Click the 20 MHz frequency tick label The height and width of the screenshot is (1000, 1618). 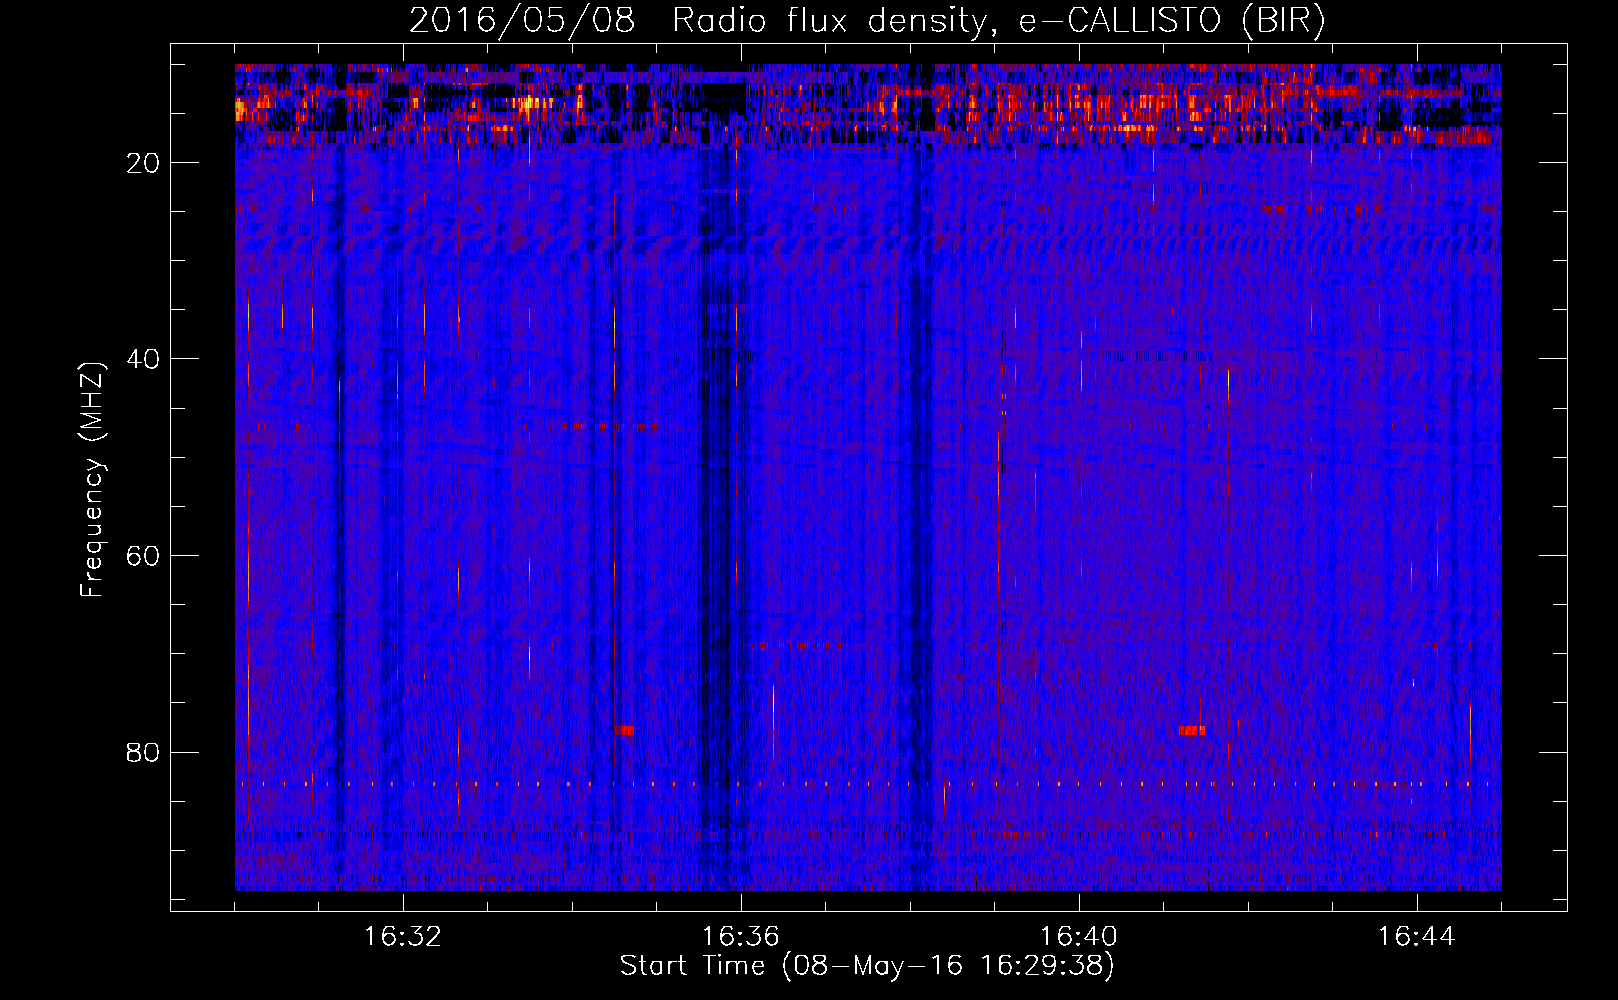[144, 163]
